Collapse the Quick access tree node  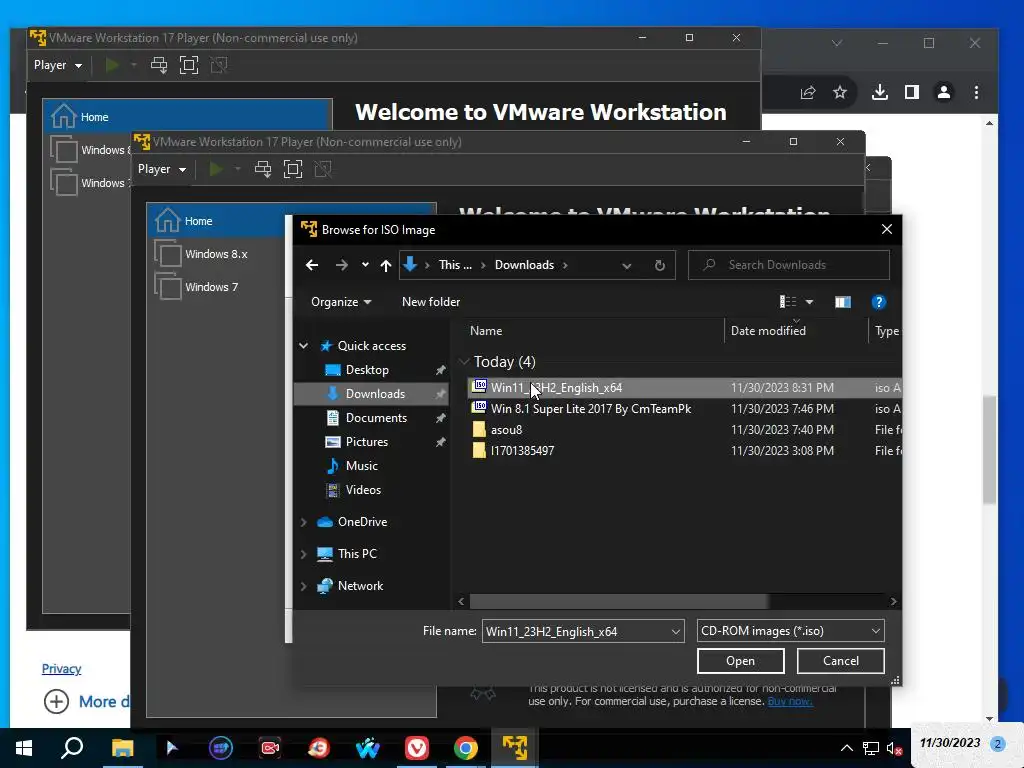[304, 345]
